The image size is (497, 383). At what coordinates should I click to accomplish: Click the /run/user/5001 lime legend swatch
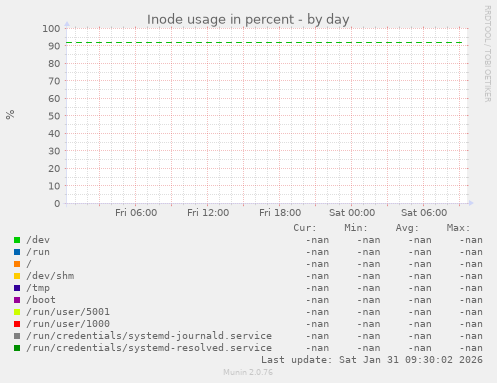[x=17, y=312]
